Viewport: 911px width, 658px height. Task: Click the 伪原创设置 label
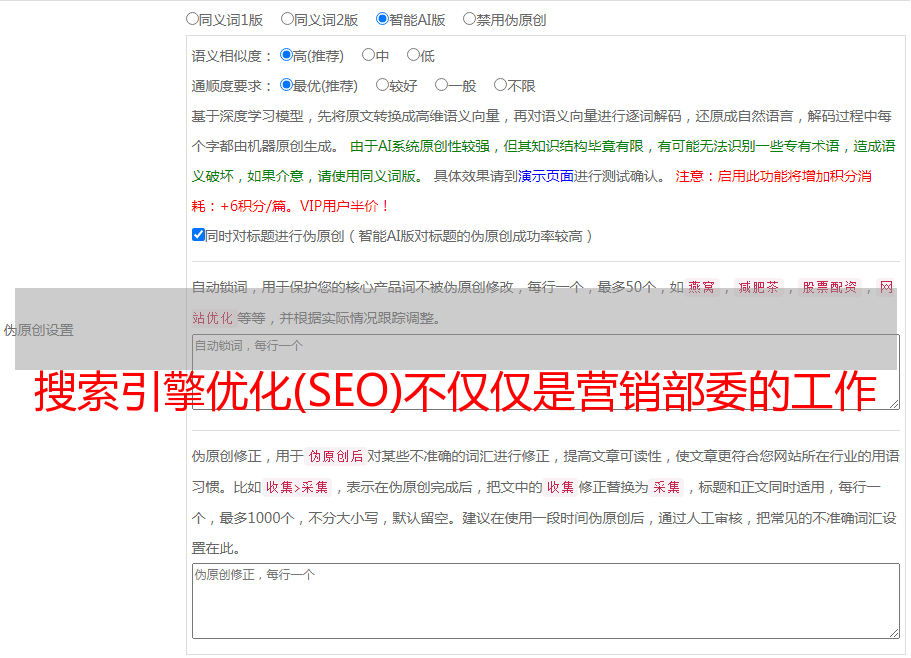(x=38, y=330)
